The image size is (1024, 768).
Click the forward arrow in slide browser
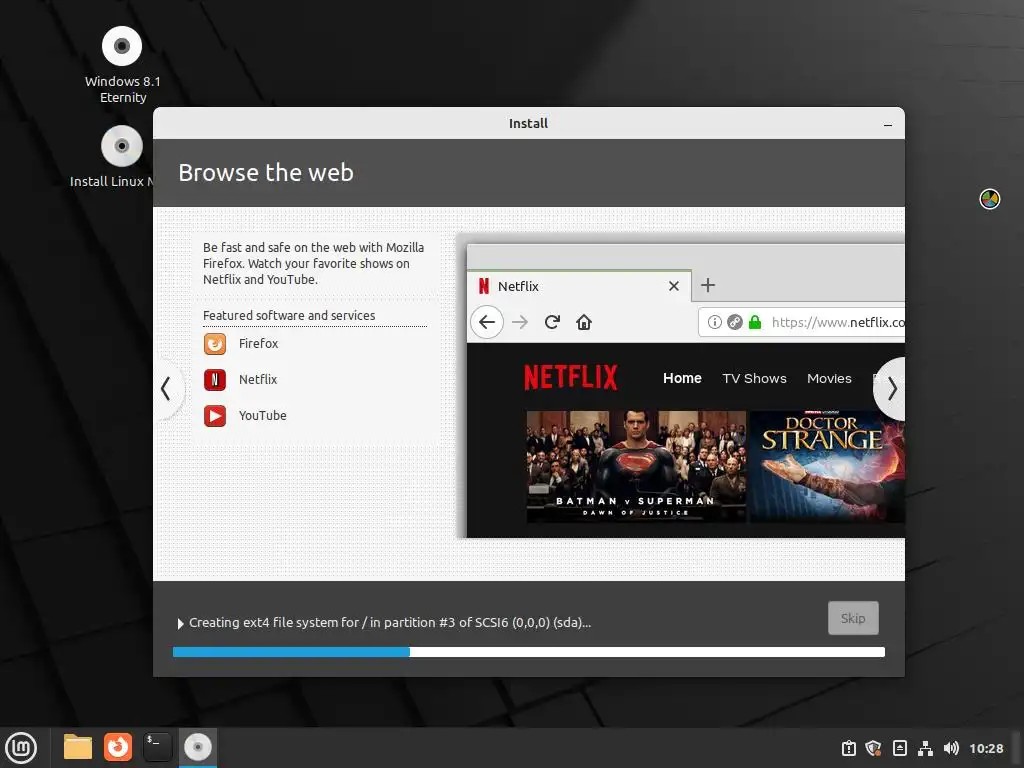tap(520, 322)
